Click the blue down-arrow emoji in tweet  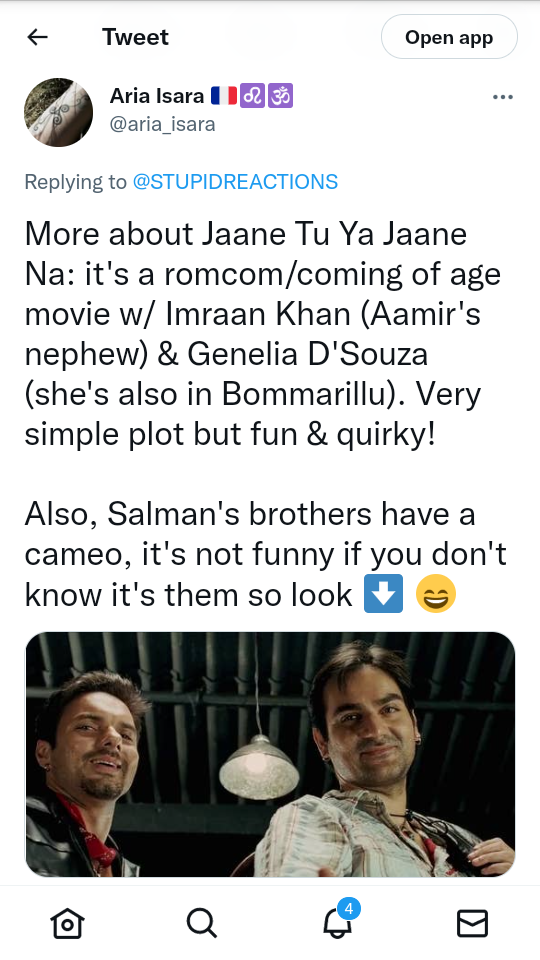pos(383,594)
